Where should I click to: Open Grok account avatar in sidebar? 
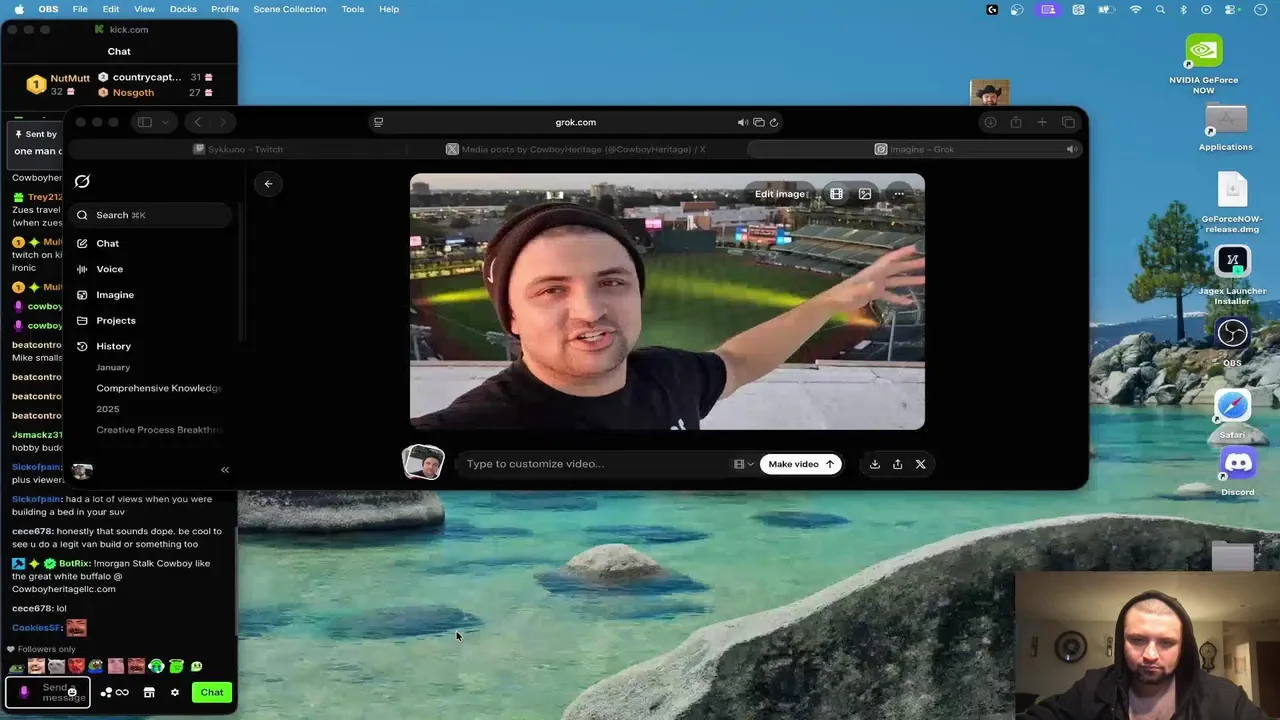click(83, 470)
